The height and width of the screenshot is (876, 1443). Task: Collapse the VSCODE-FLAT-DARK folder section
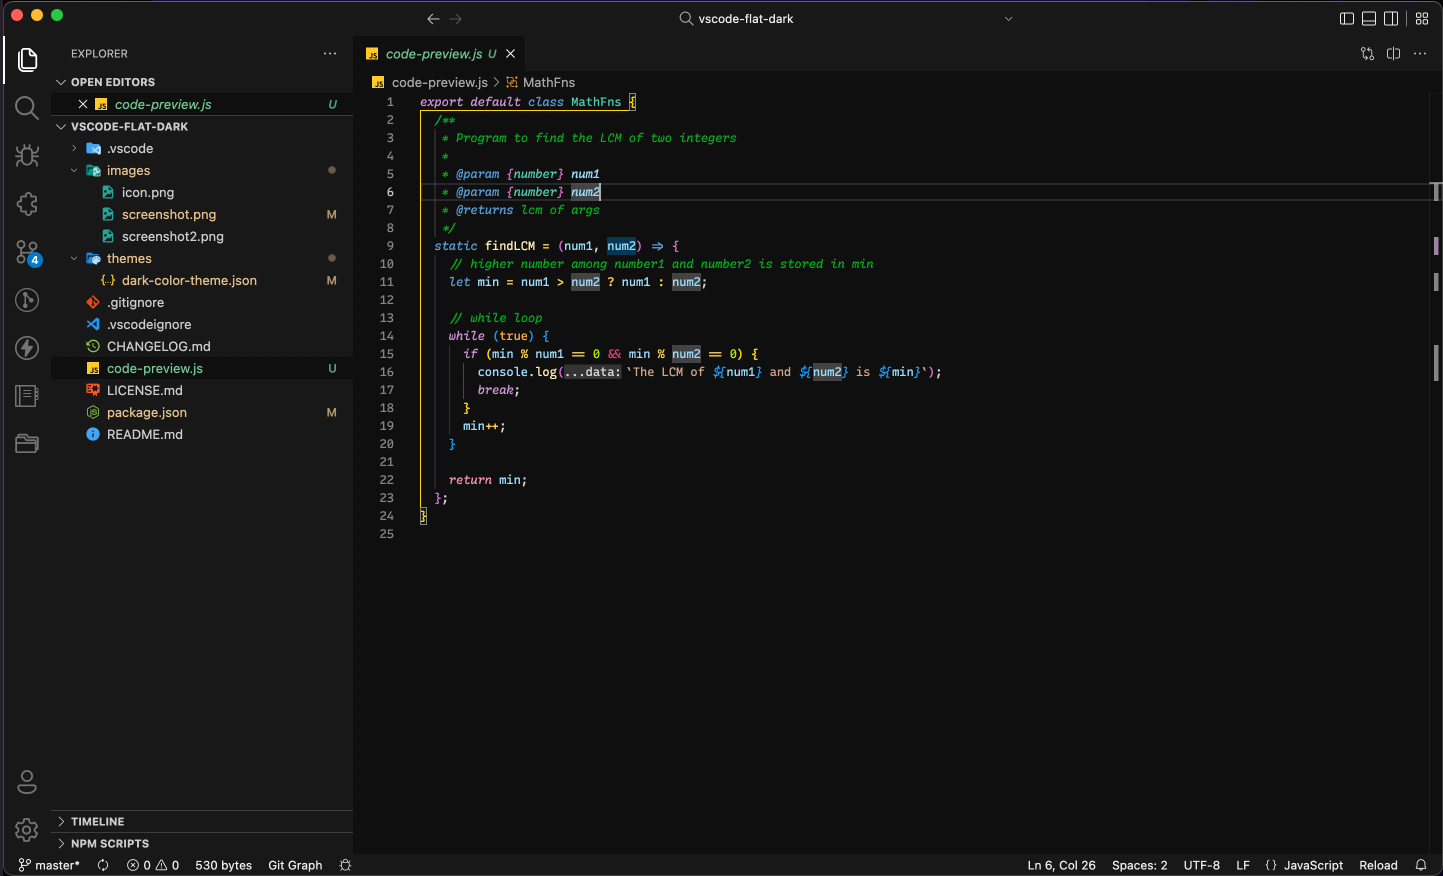click(202, 127)
